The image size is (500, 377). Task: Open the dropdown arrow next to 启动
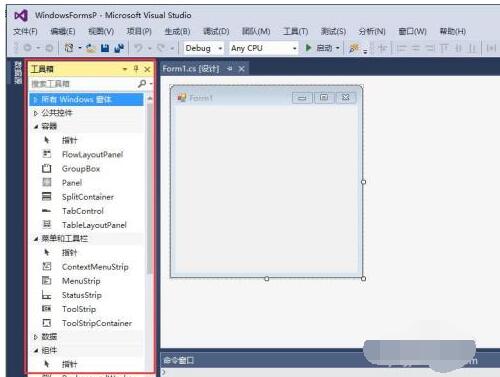point(338,48)
